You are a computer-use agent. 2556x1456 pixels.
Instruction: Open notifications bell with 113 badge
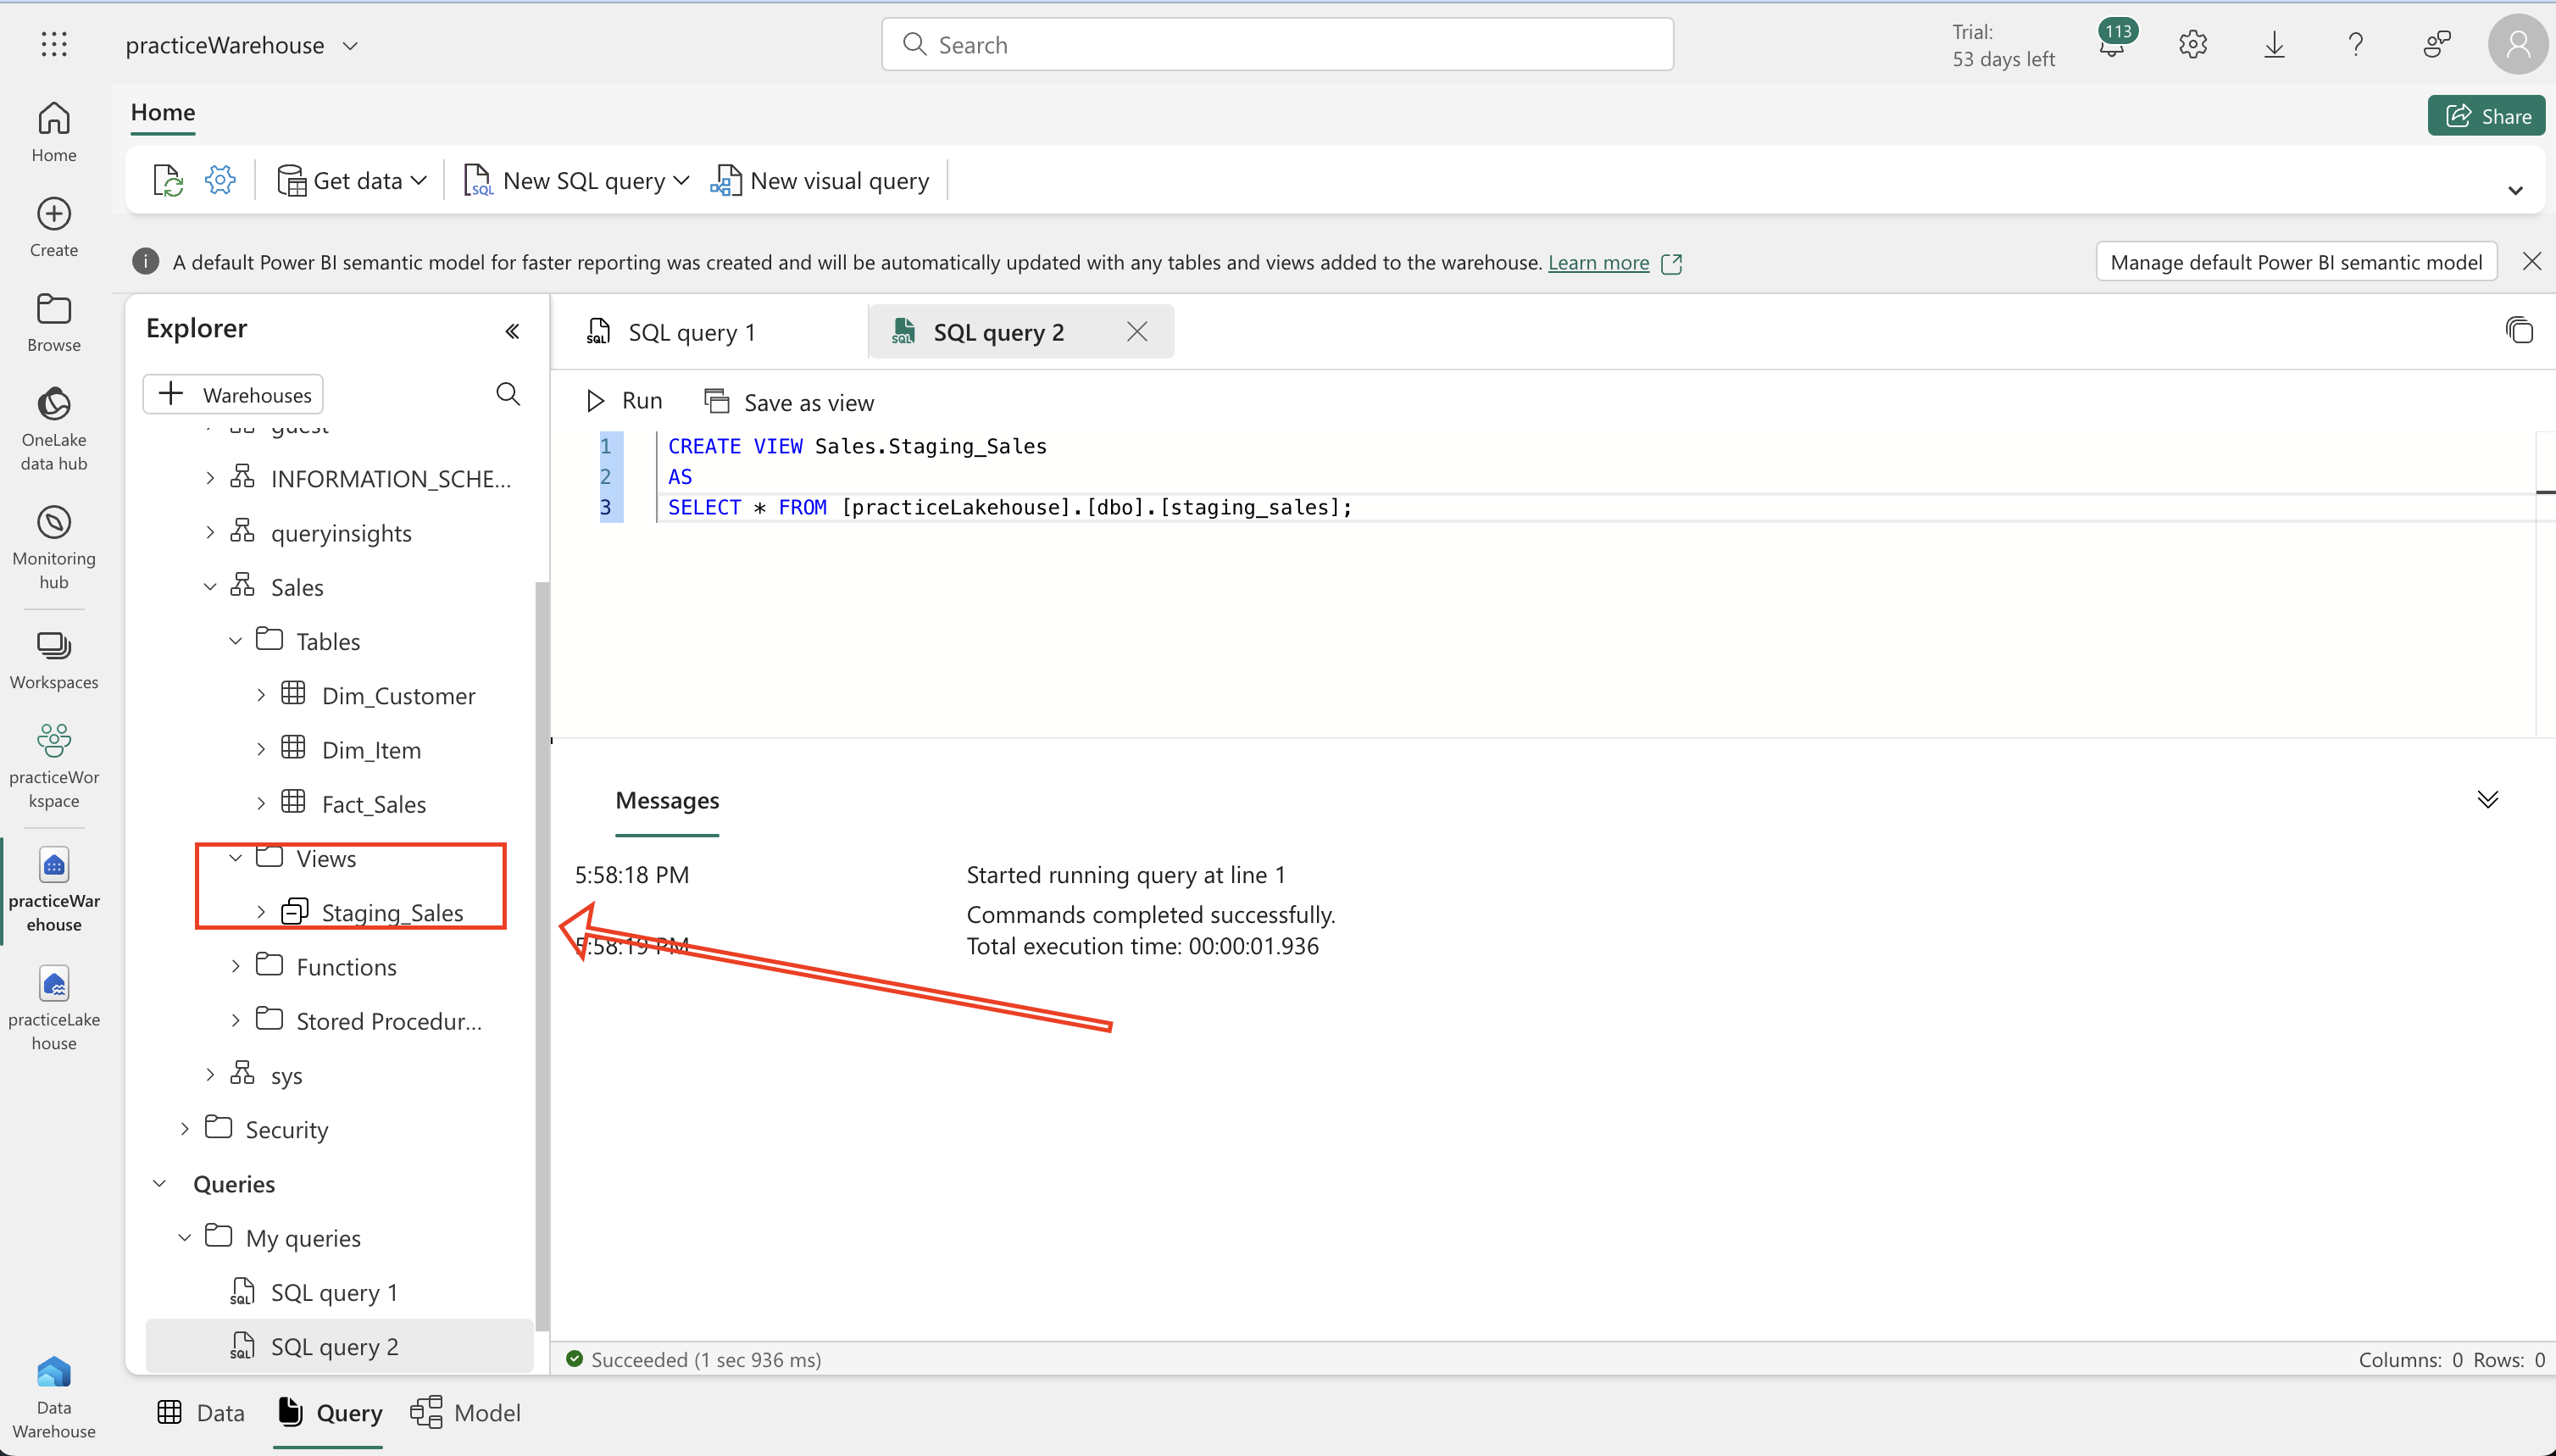(2112, 44)
